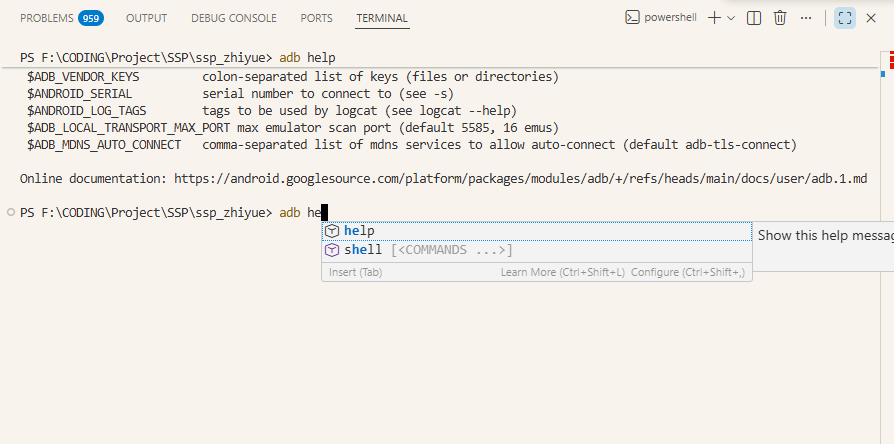The height and width of the screenshot is (444, 894).
Task: Select the TERMINAL tab
Action: tap(382, 18)
